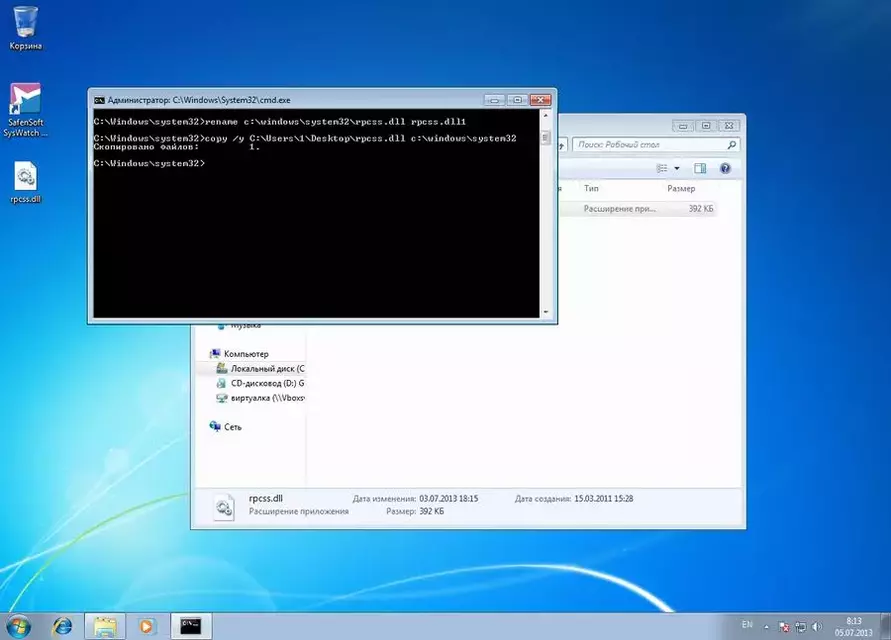Click the cmd vertical scrollbar thumb

tap(546, 138)
